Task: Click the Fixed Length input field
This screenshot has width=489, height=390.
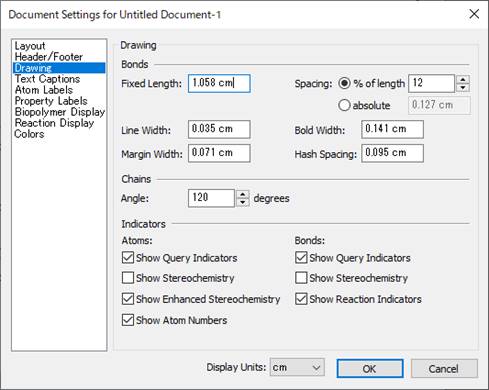Action: click(x=219, y=83)
